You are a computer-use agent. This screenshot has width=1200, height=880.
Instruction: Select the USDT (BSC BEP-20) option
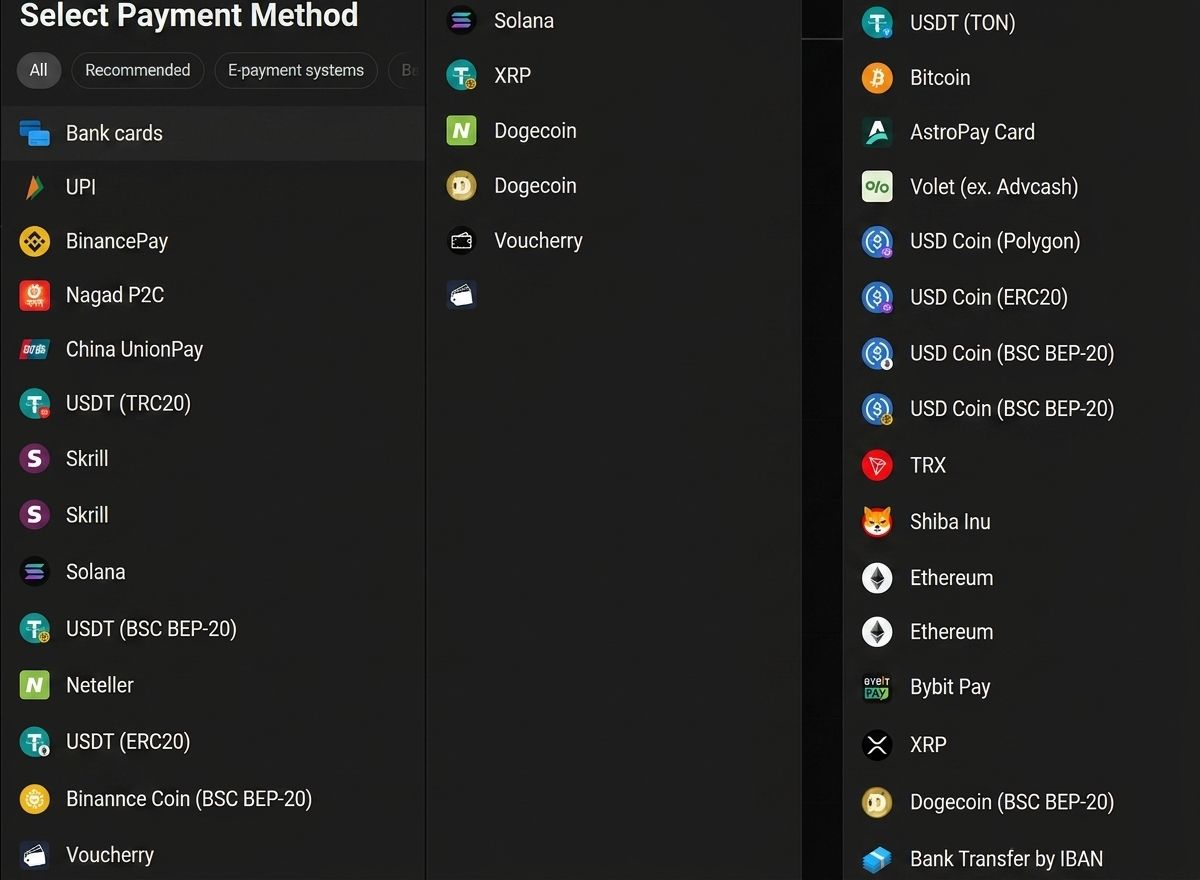[151, 628]
